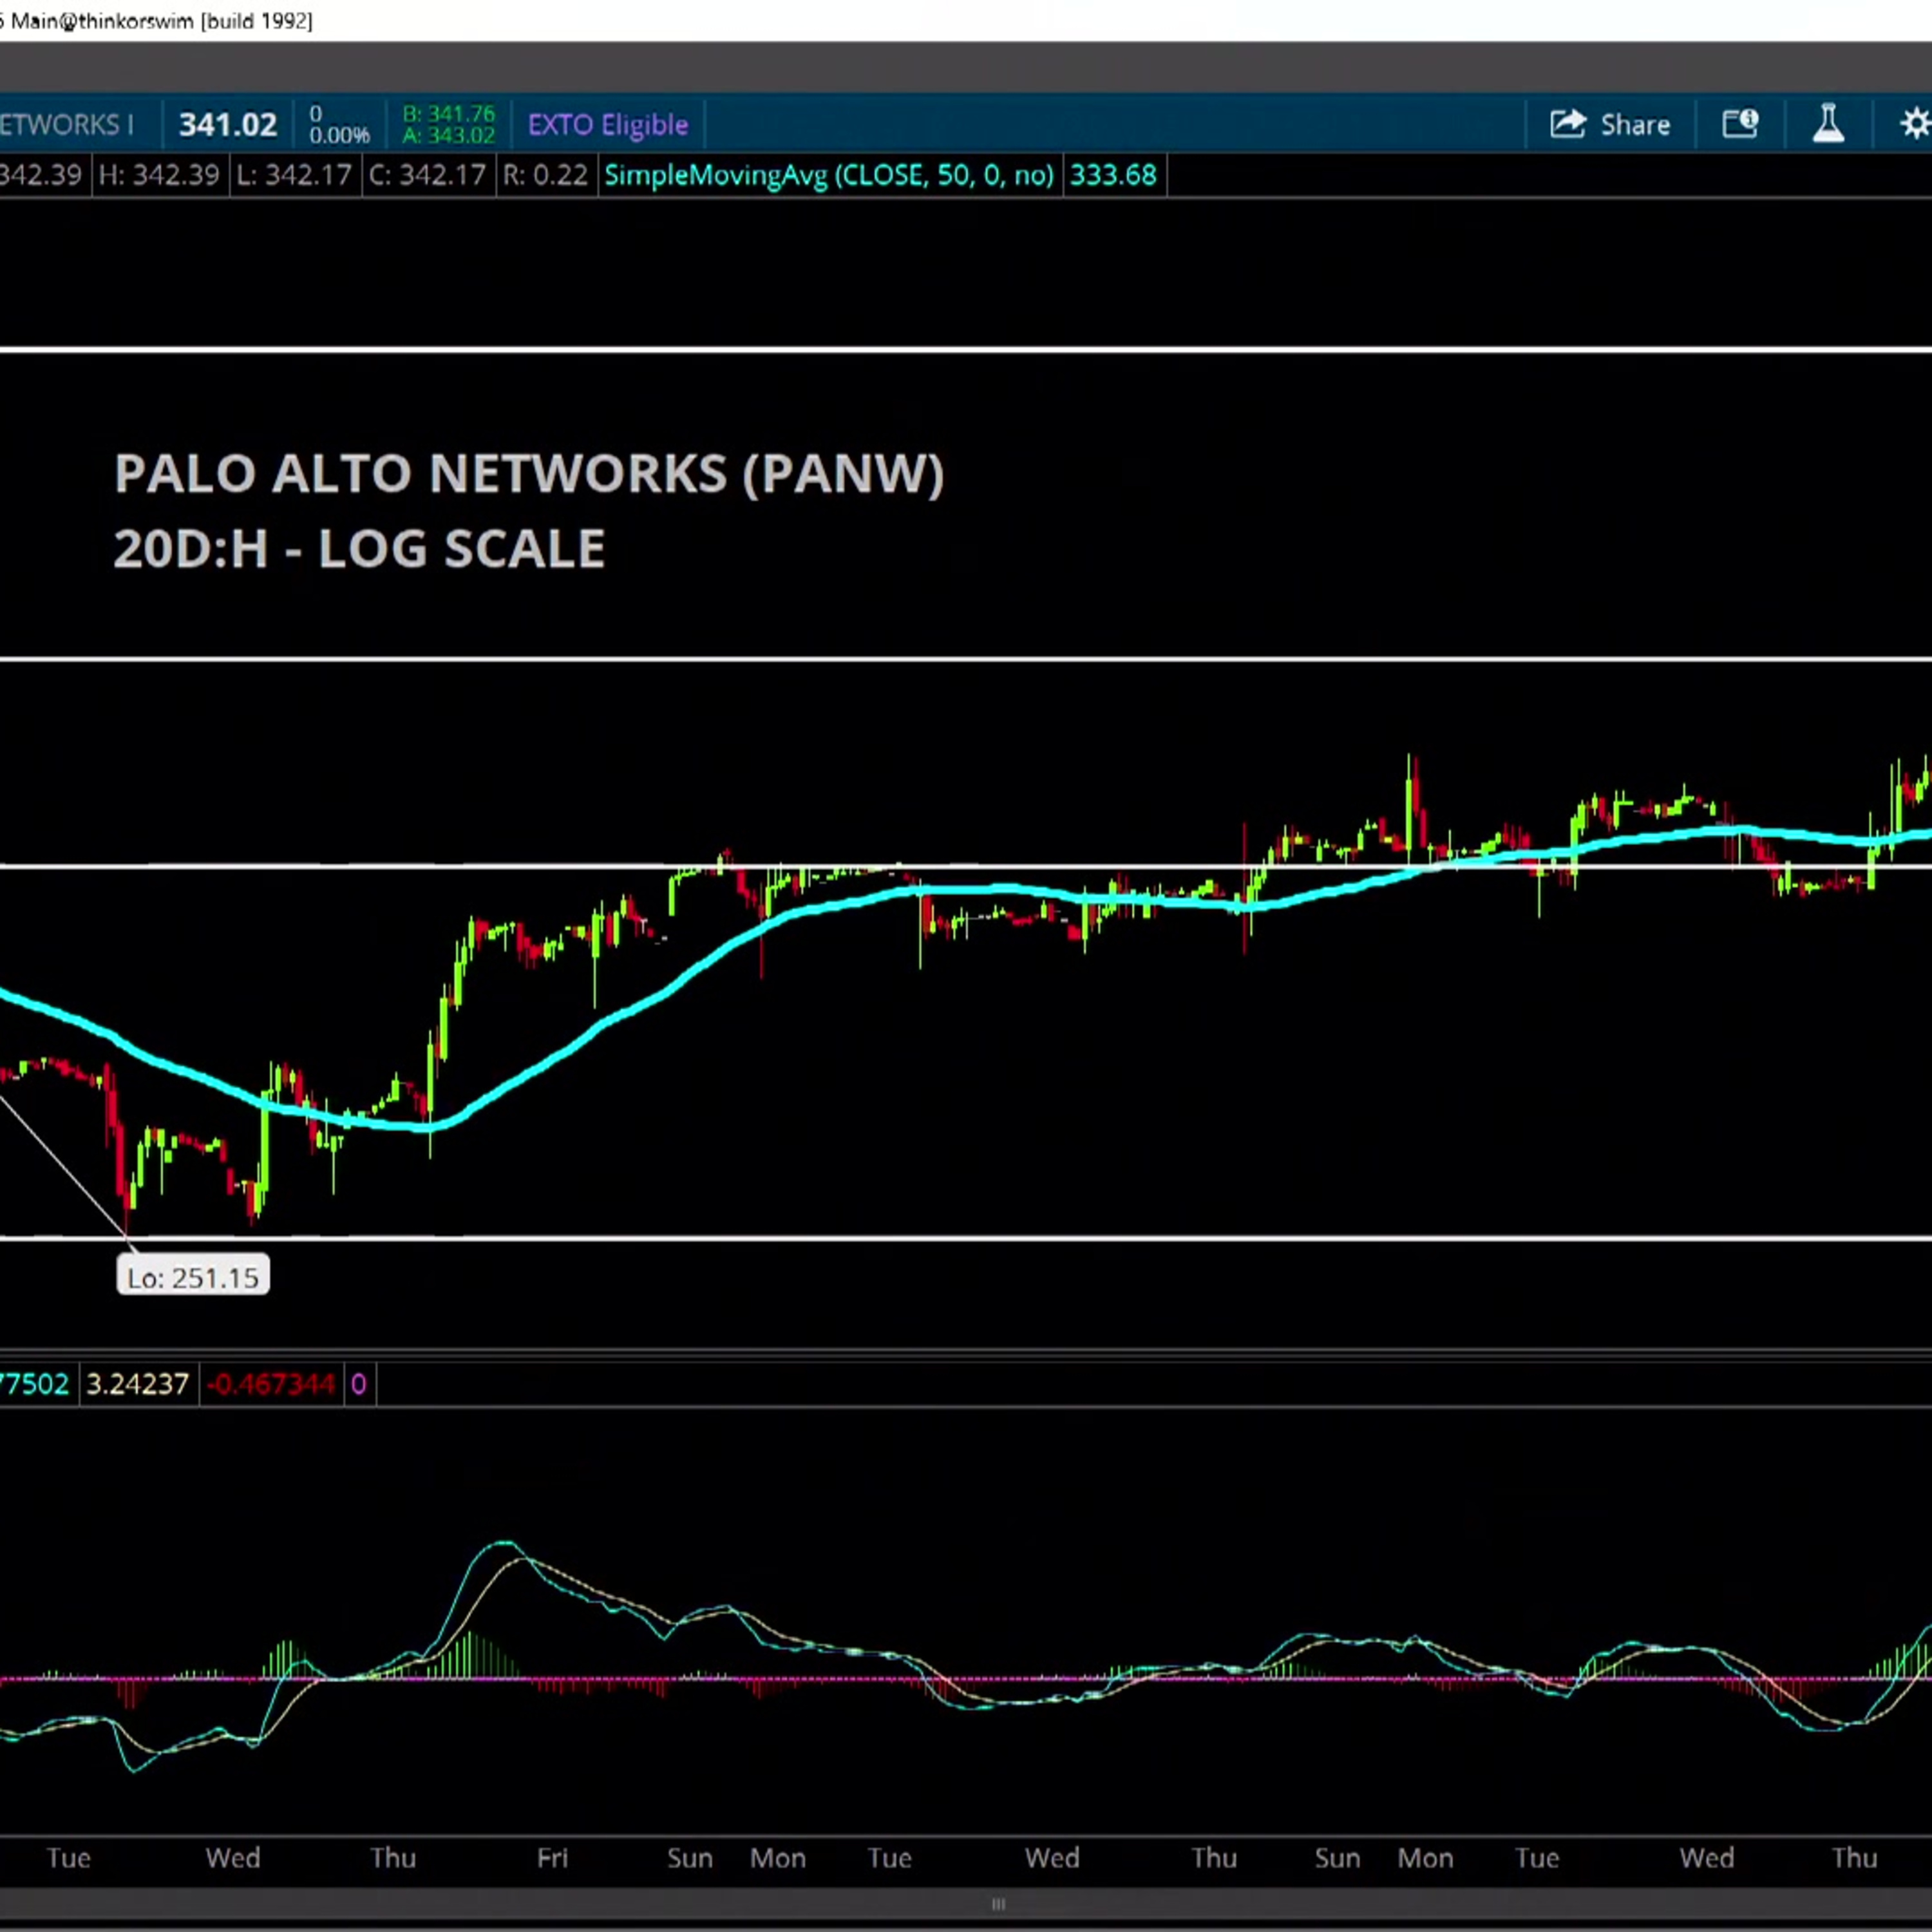Click the EXTO Eligible label

[x=608, y=125]
